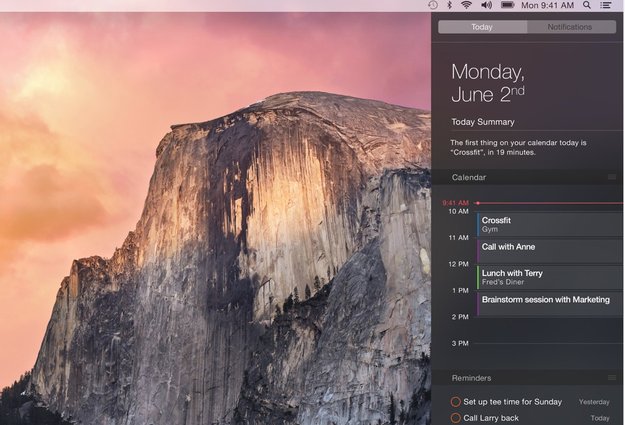The image size is (625, 425).
Task: Toggle Notification Center list icon
Action: pos(606,5)
